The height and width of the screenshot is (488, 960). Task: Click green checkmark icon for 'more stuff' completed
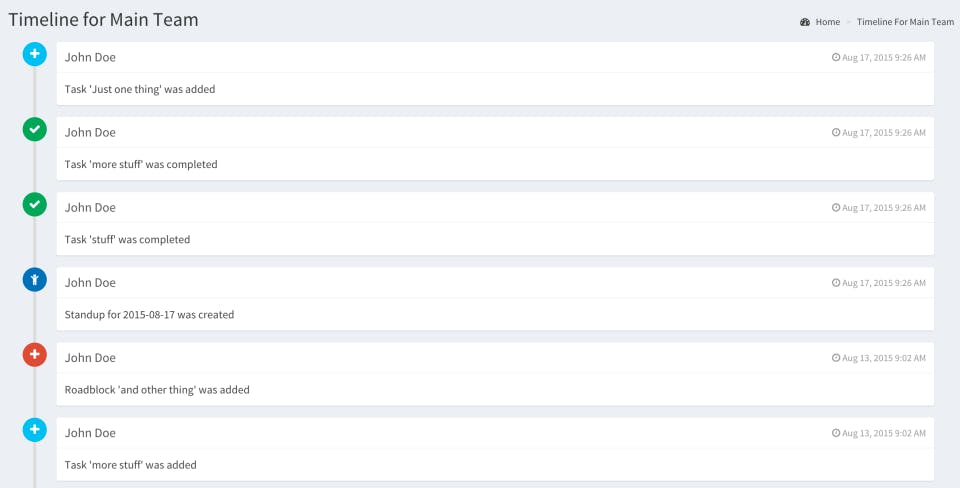pyautogui.click(x=35, y=130)
